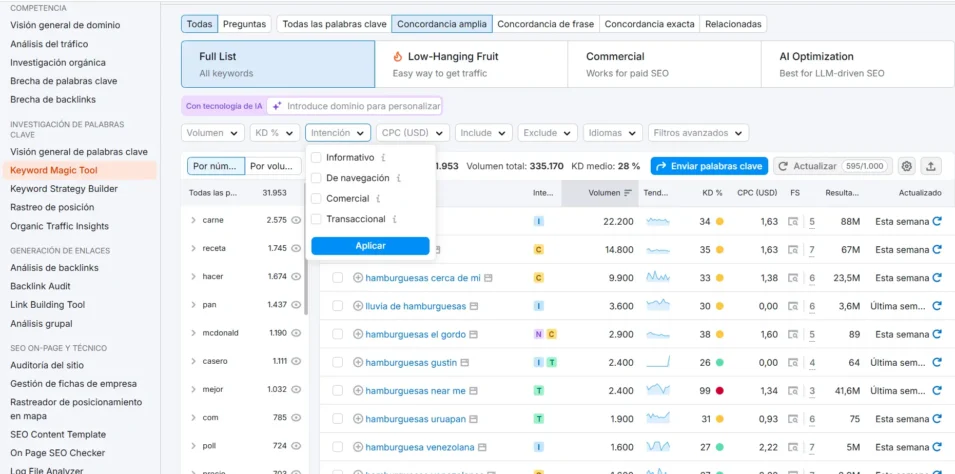
Task: Add hamburguesas cerca de mi with plus icon
Action: point(358,278)
